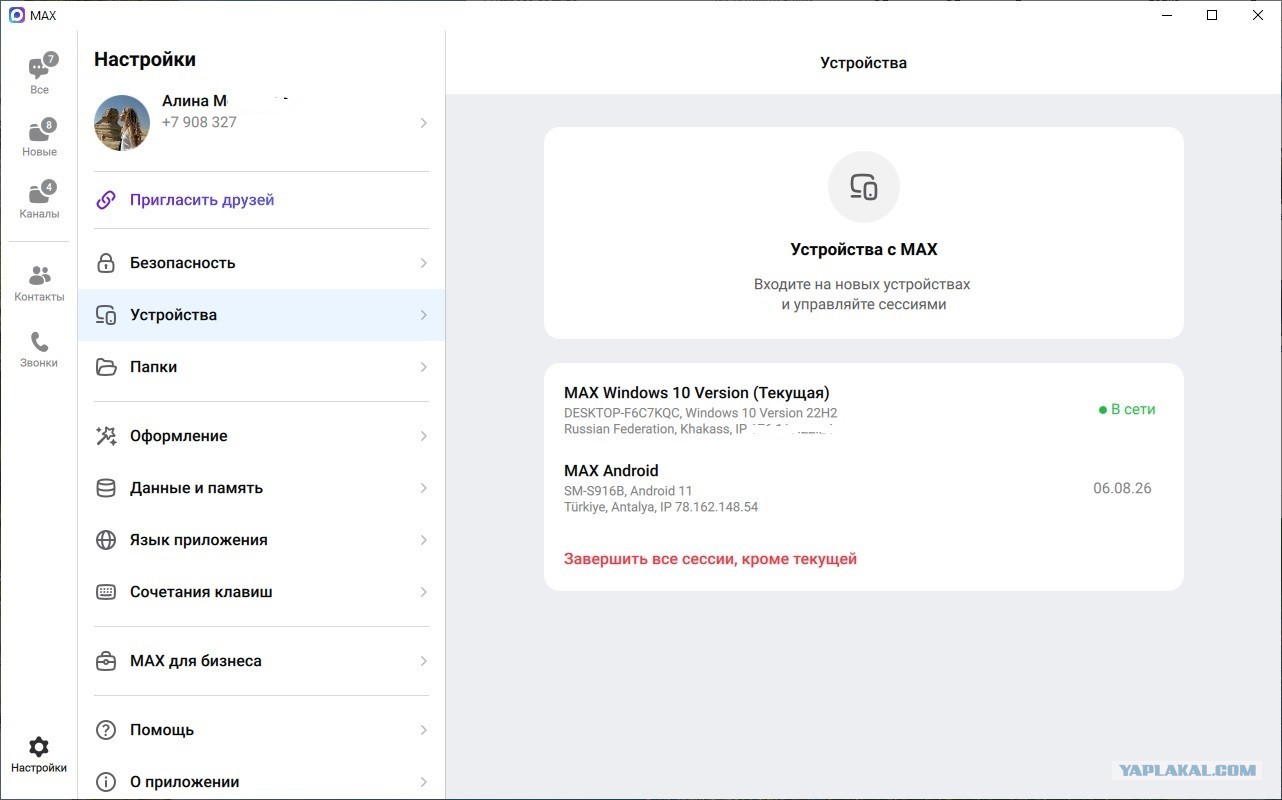Open the Каналы folder icon
Viewport: 1282px width, 800px height.
[x=39, y=193]
